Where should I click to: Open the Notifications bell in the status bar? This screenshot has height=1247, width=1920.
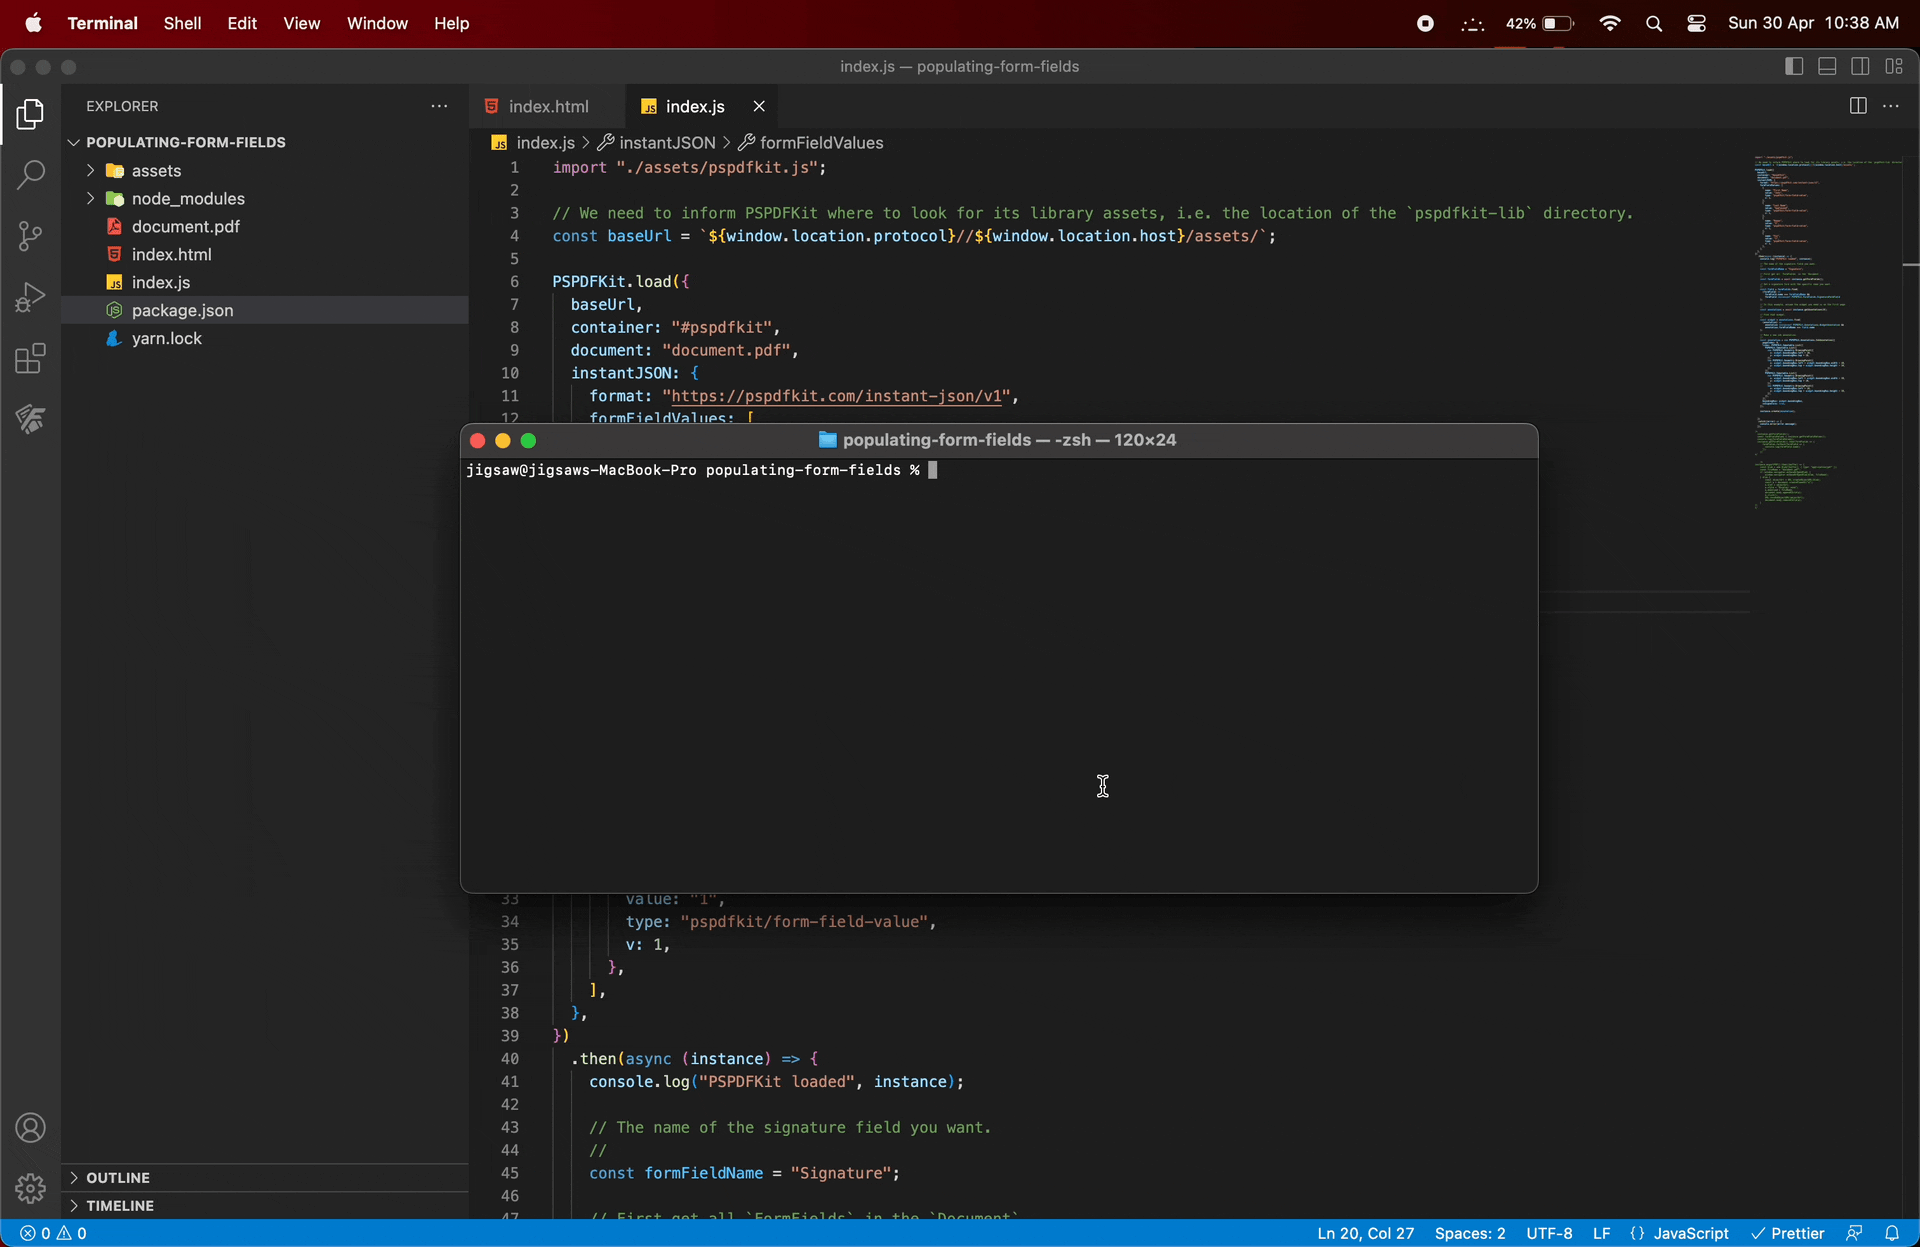tap(1895, 1233)
